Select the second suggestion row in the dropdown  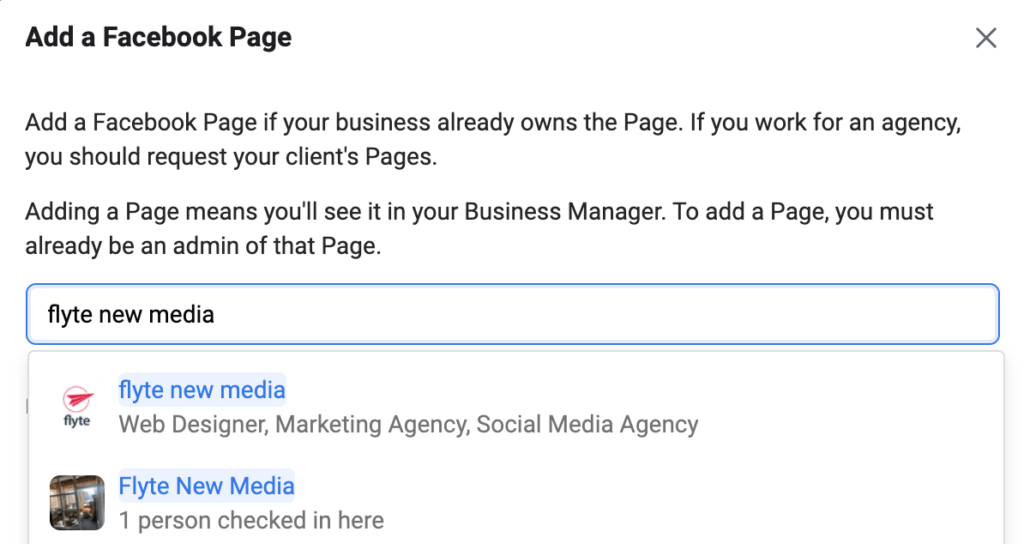[516, 502]
